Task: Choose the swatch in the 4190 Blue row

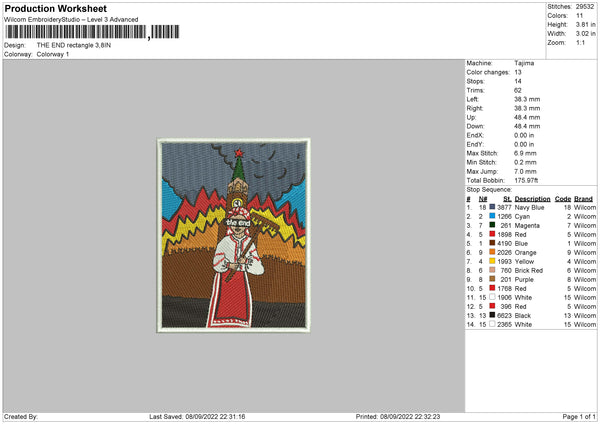Action: point(492,243)
